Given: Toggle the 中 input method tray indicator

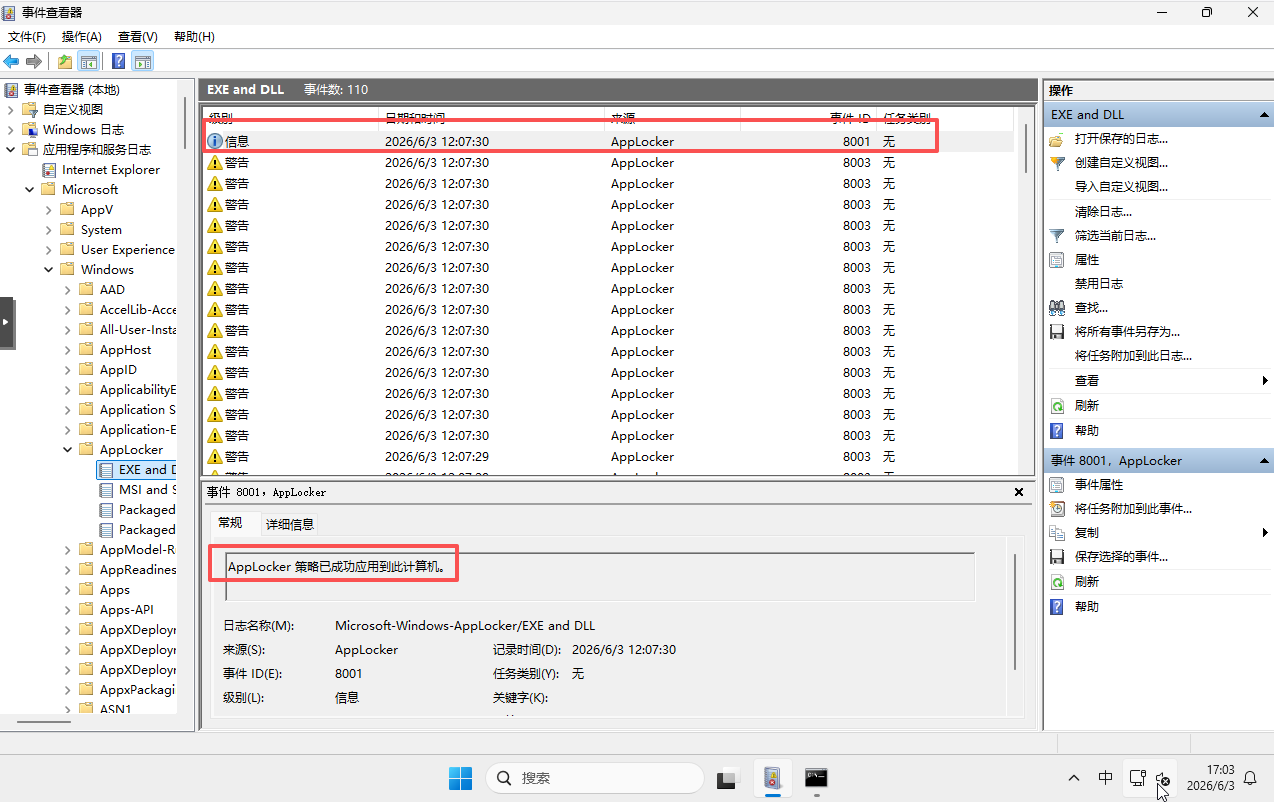Looking at the screenshot, I should (x=1105, y=778).
